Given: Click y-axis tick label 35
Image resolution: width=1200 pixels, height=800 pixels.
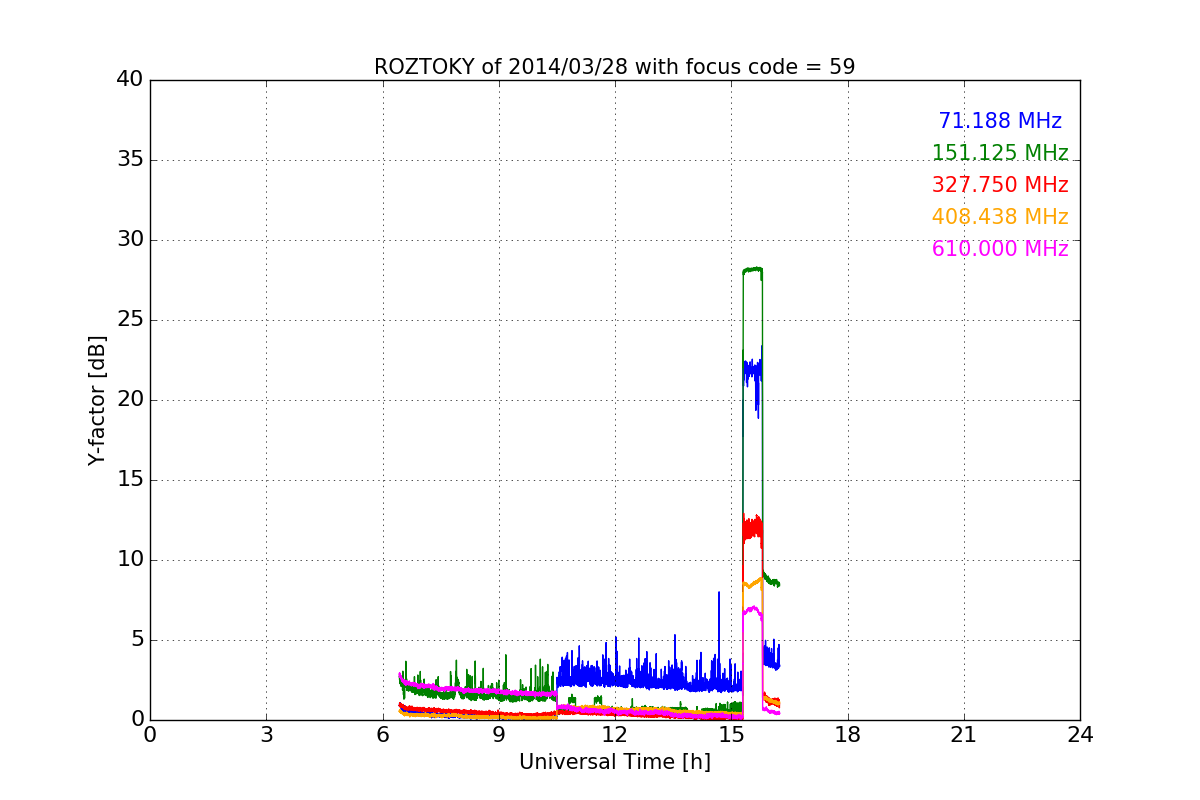Looking at the screenshot, I should (x=129, y=160).
